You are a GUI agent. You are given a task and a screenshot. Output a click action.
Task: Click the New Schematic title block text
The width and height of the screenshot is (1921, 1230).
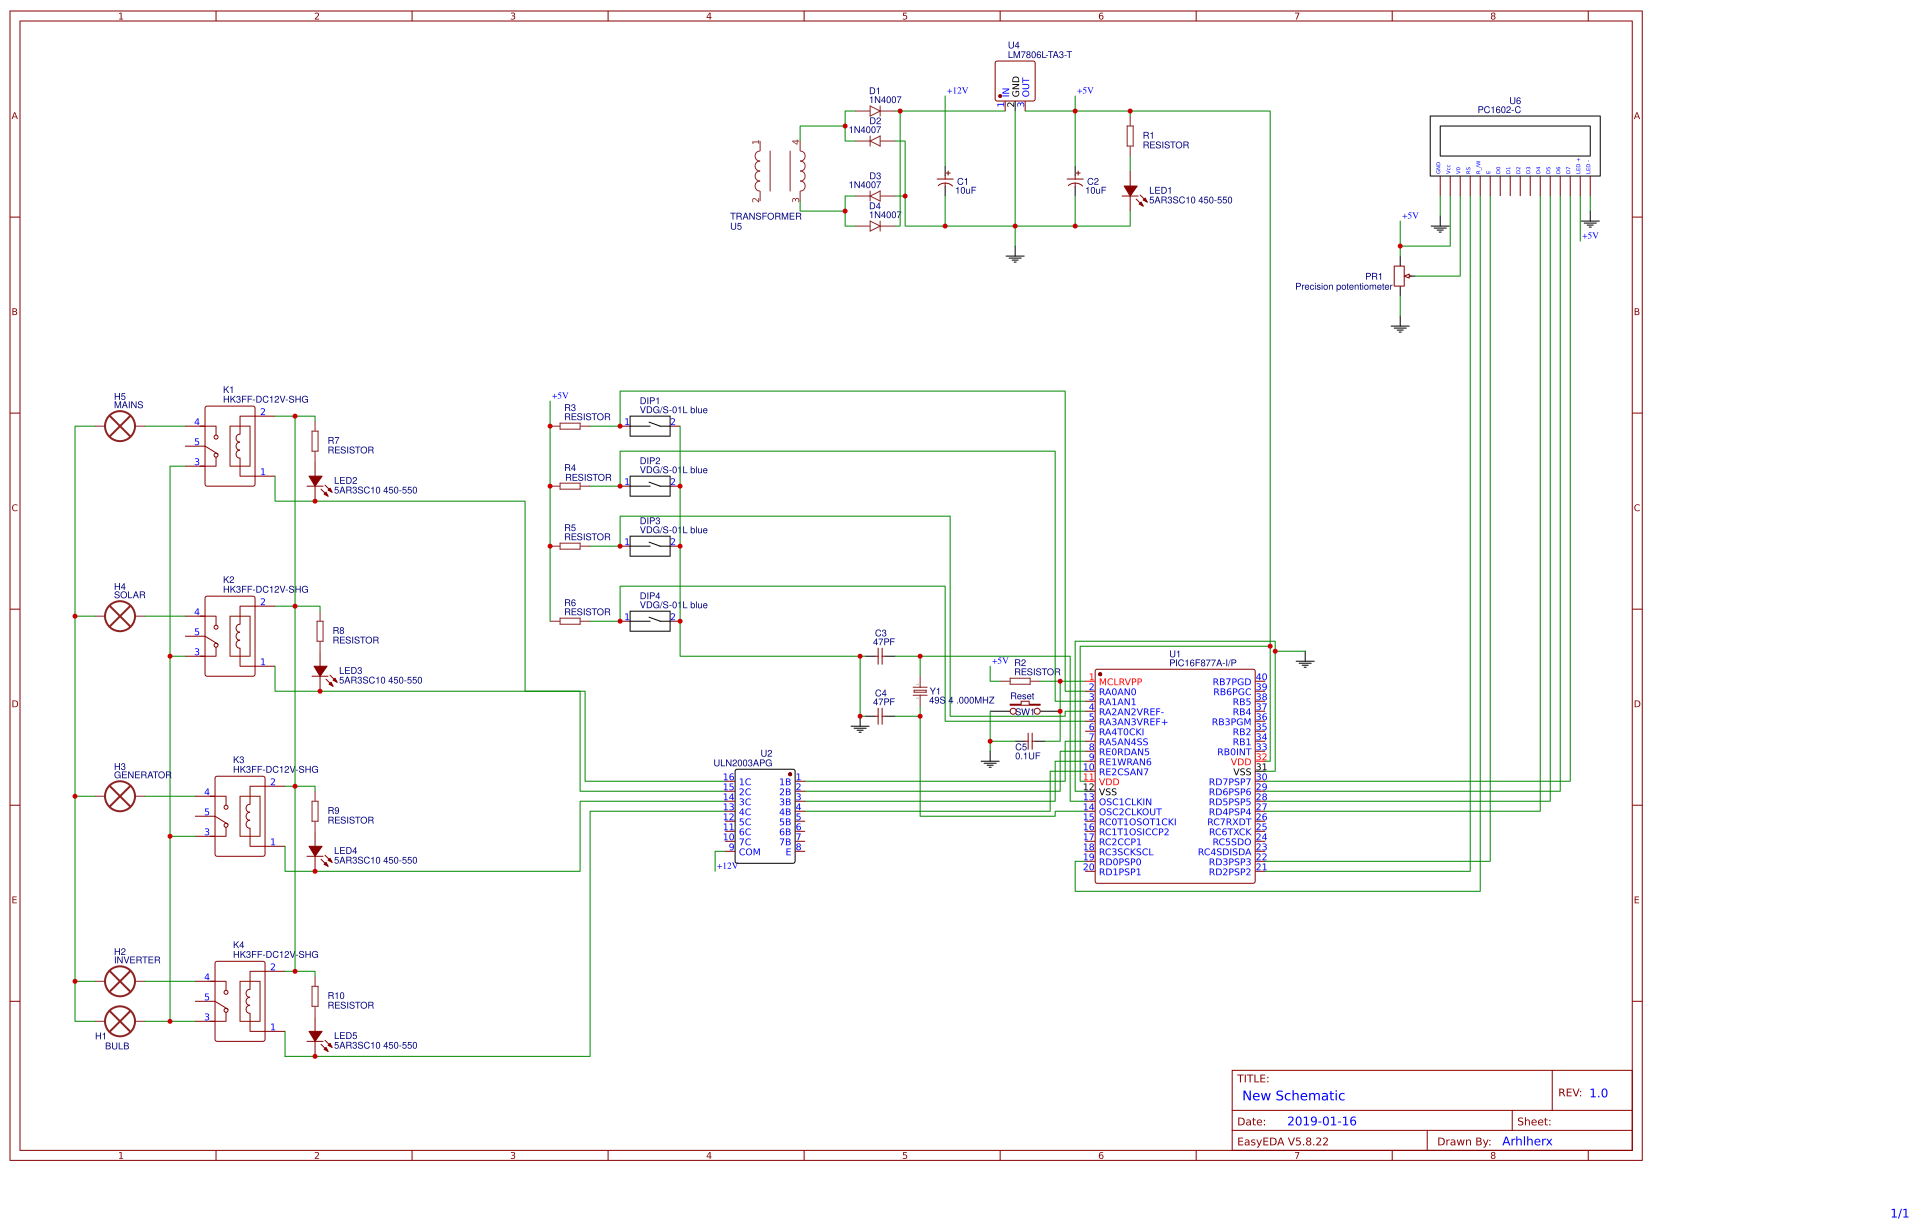click(1291, 1095)
